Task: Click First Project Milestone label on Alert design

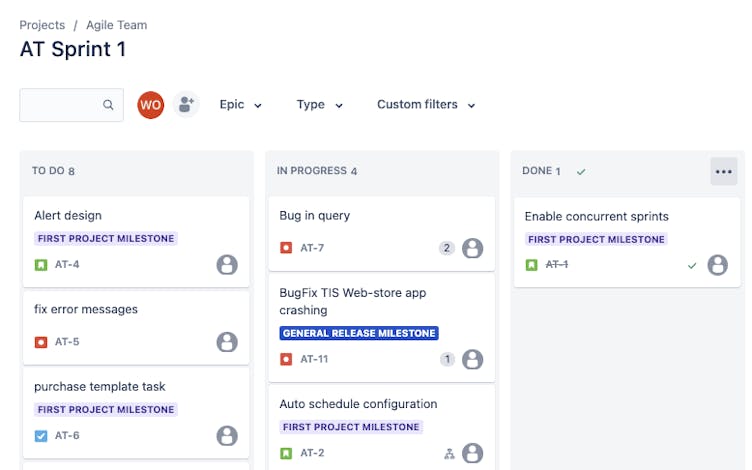Action: pos(106,238)
